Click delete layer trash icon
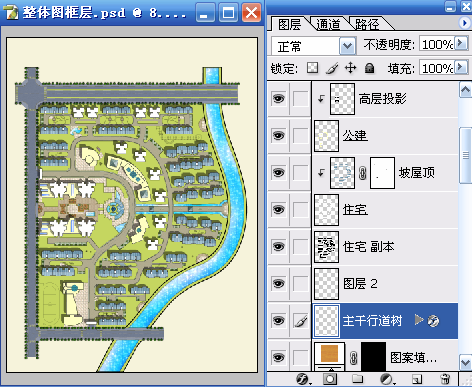 [445, 379]
